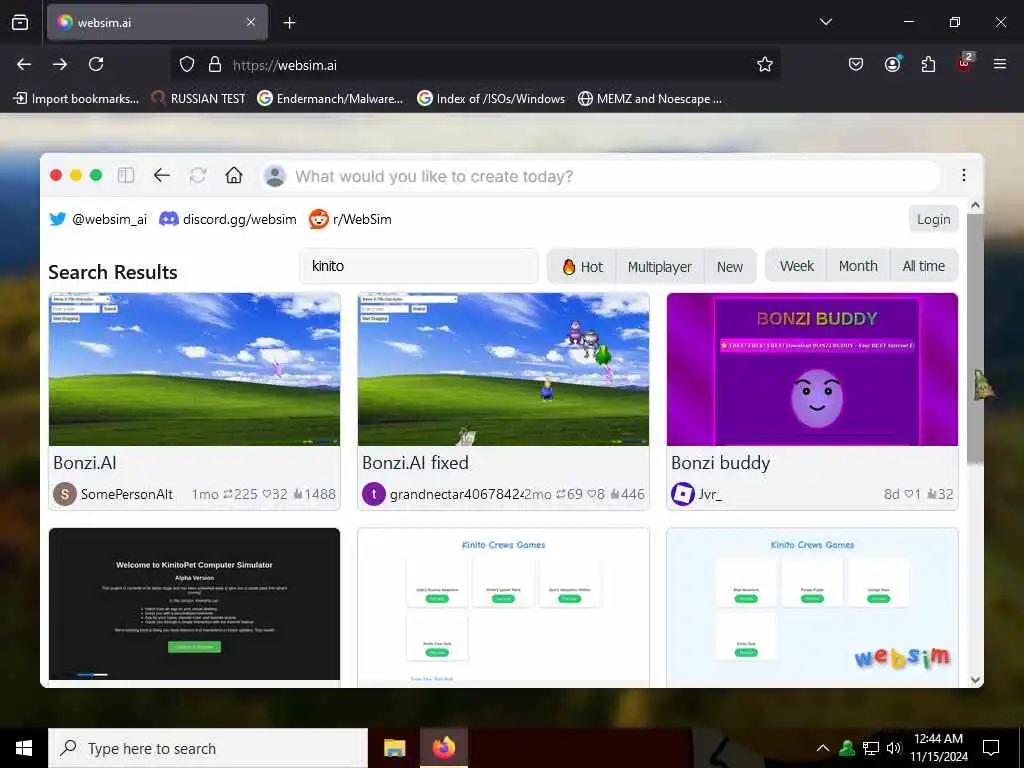The image size is (1024, 768).
Task: Click the Login button
Action: click(x=933, y=219)
